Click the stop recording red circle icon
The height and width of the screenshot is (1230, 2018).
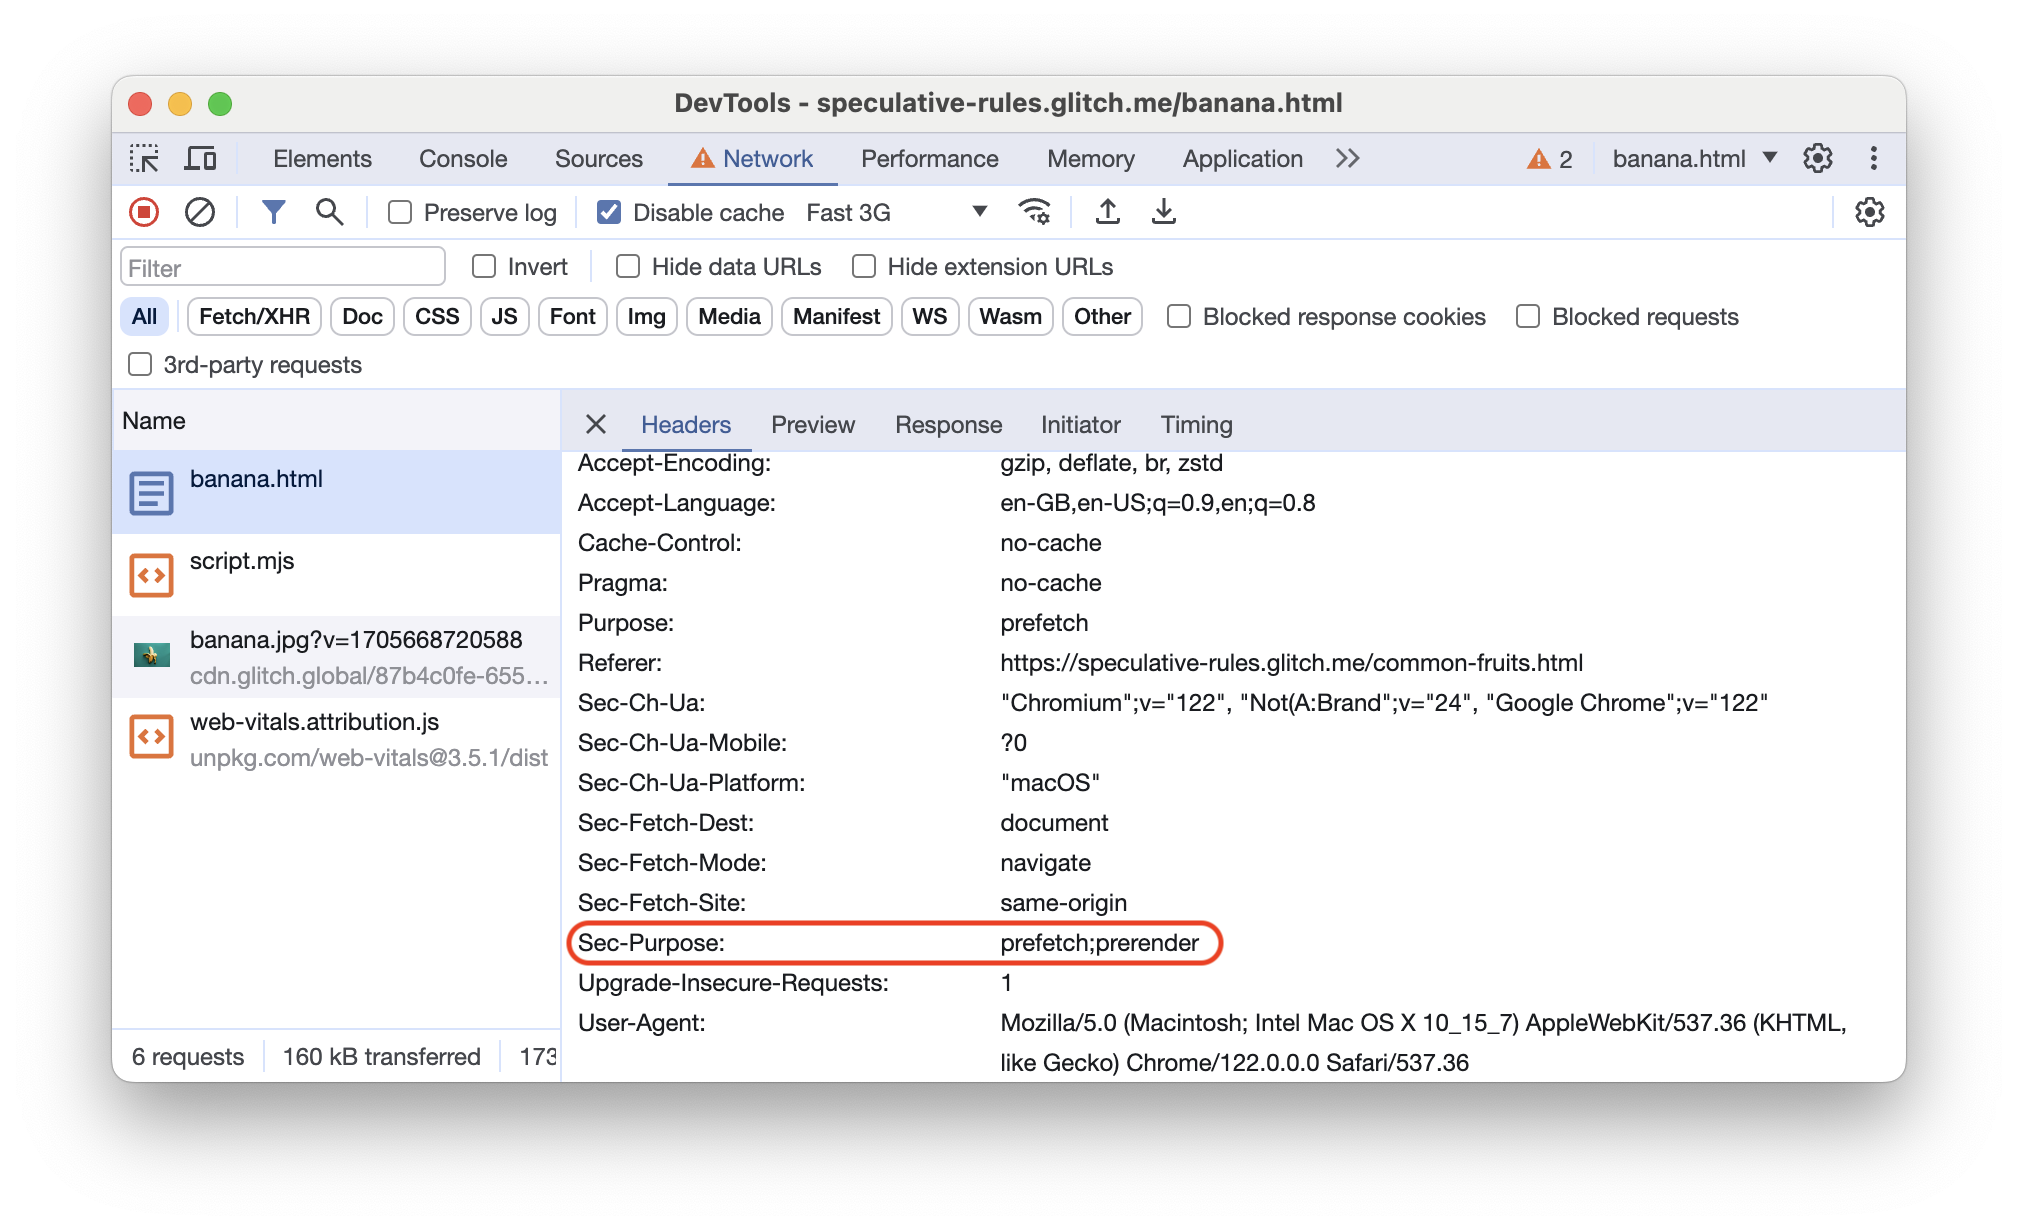[x=146, y=212]
